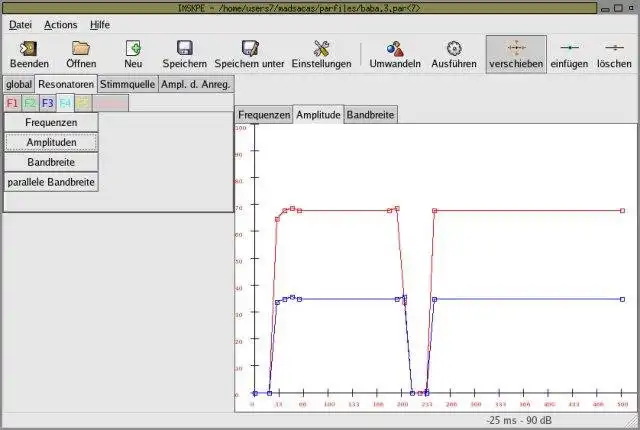The width and height of the screenshot is (640, 430).
Task: Select the cyan F4 formant tab
Action: 65,103
